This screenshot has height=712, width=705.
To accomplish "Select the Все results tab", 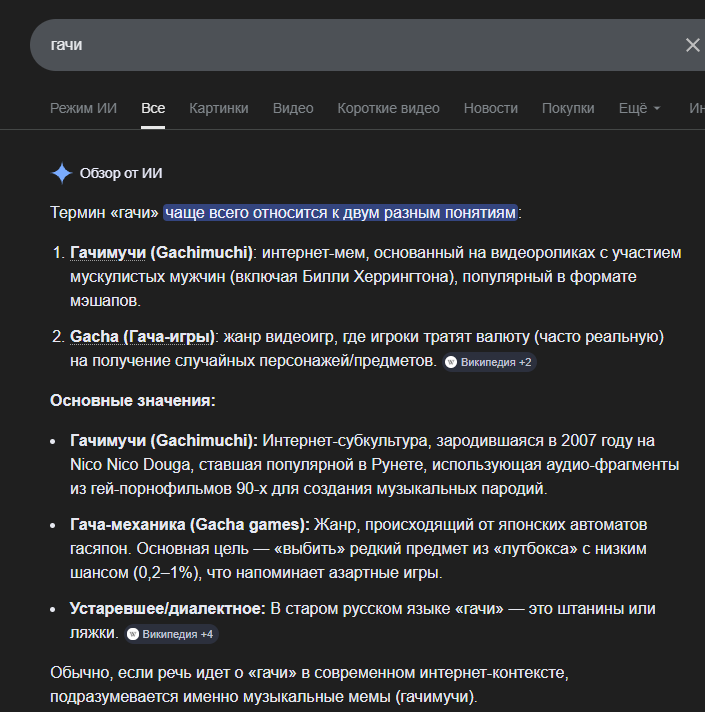I will tap(153, 108).
